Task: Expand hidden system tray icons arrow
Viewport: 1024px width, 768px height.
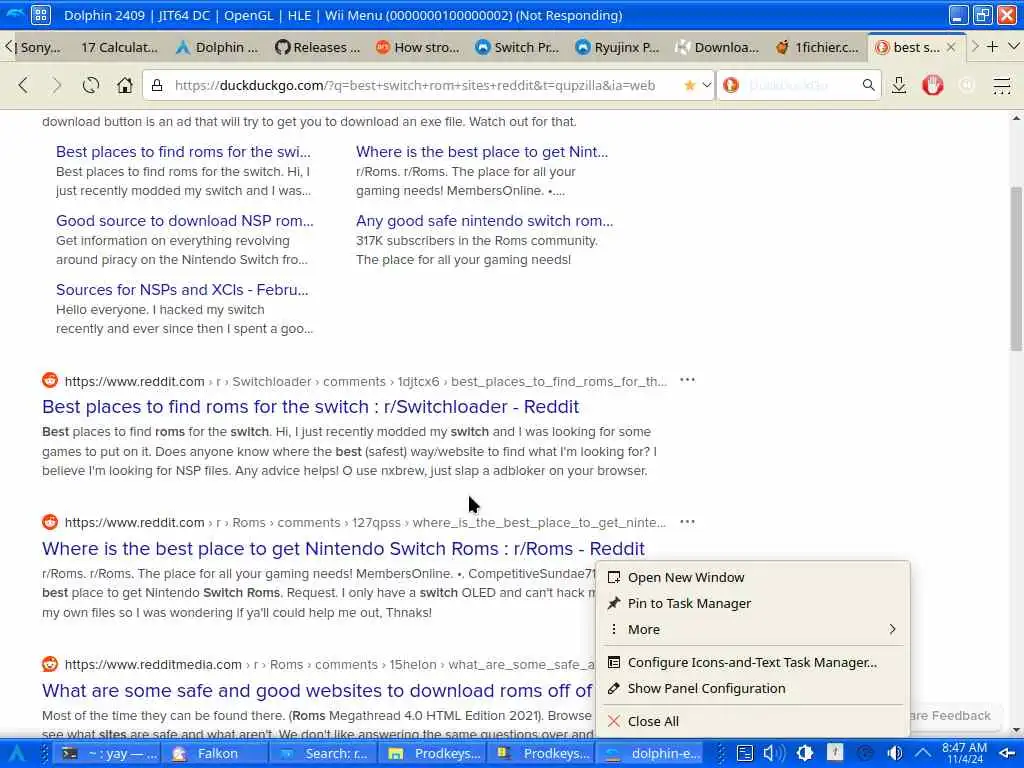Action: pyautogui.click(x=922, y=754)
